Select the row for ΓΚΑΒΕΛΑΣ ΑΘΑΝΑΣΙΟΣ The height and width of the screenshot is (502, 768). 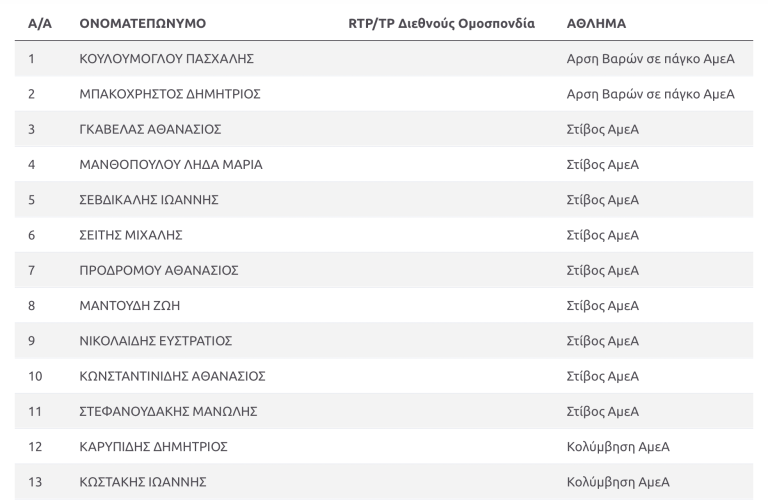(384, 129)
